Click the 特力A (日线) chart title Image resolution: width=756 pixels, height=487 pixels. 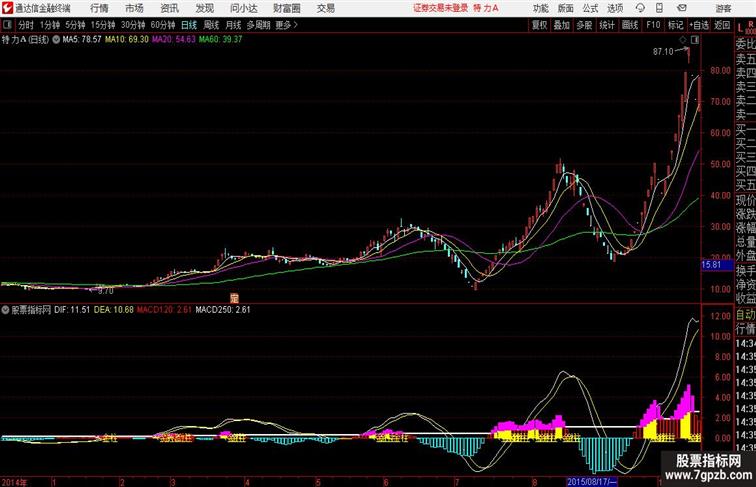click(x=26, y=40)
